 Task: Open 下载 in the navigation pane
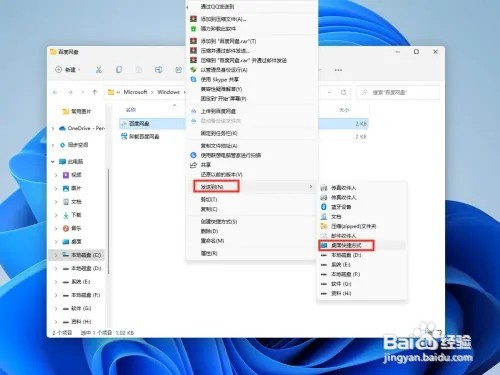tap(72, 215)
